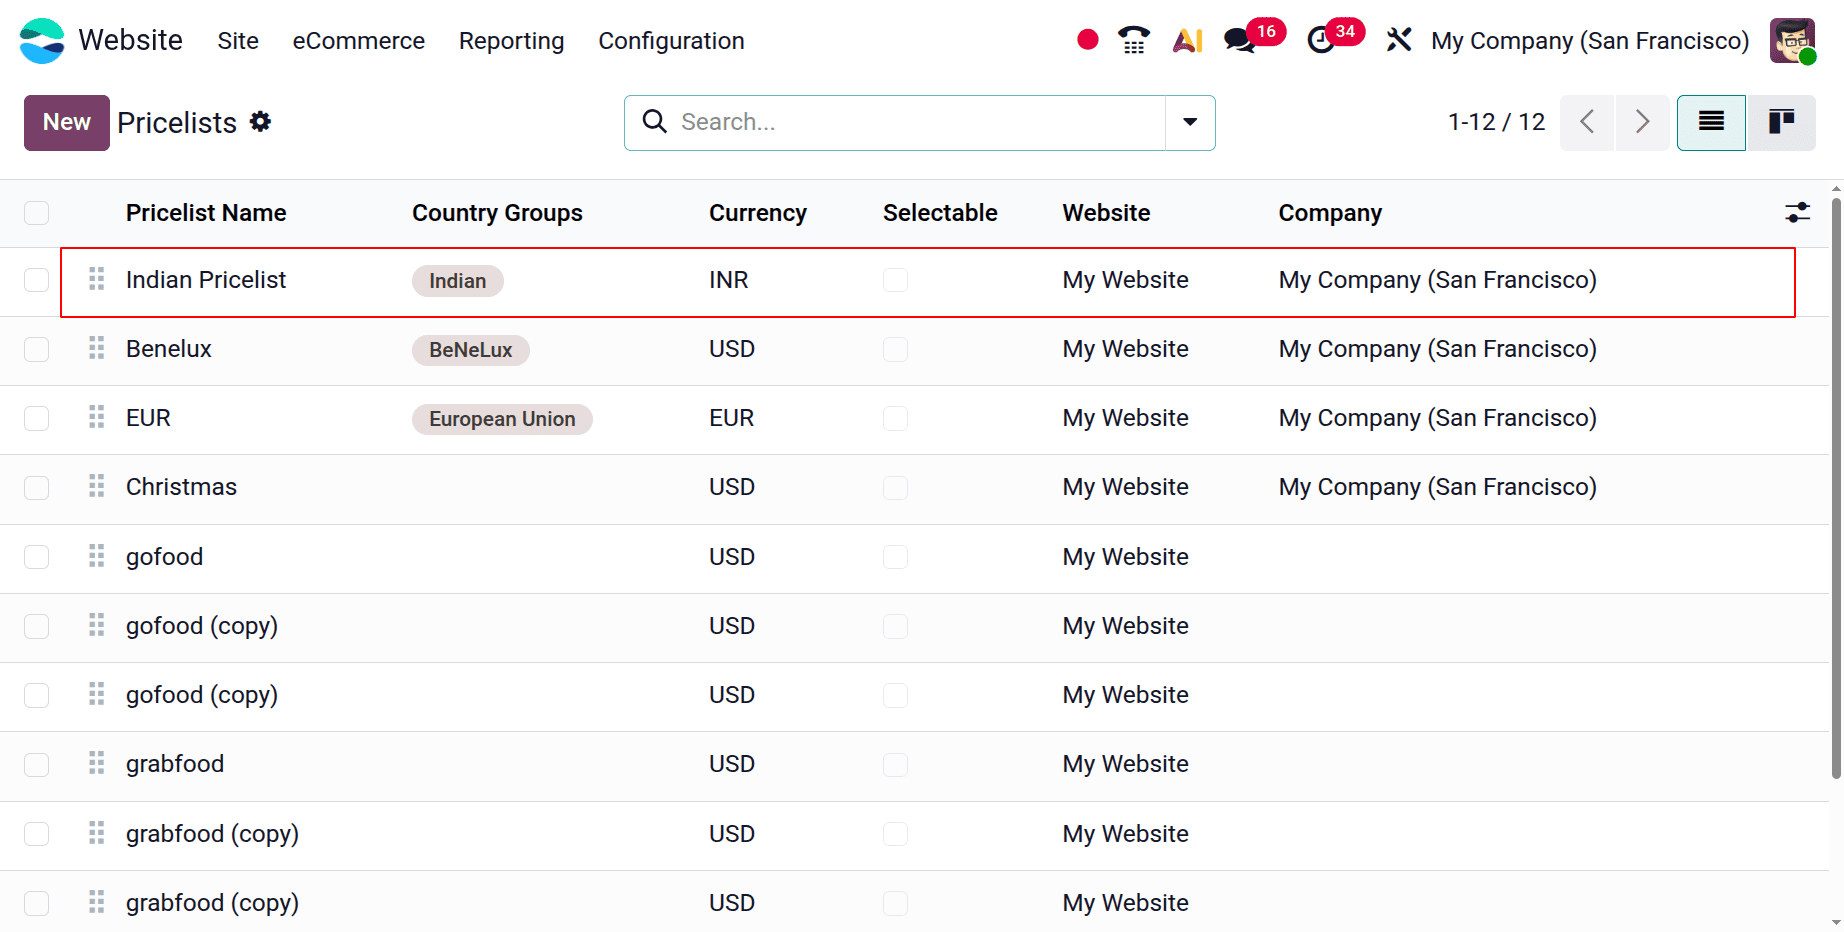The image size is (1844, 932).
Task: Open the company switcher My Company (San Francisco)
Action: (1590, 41)
